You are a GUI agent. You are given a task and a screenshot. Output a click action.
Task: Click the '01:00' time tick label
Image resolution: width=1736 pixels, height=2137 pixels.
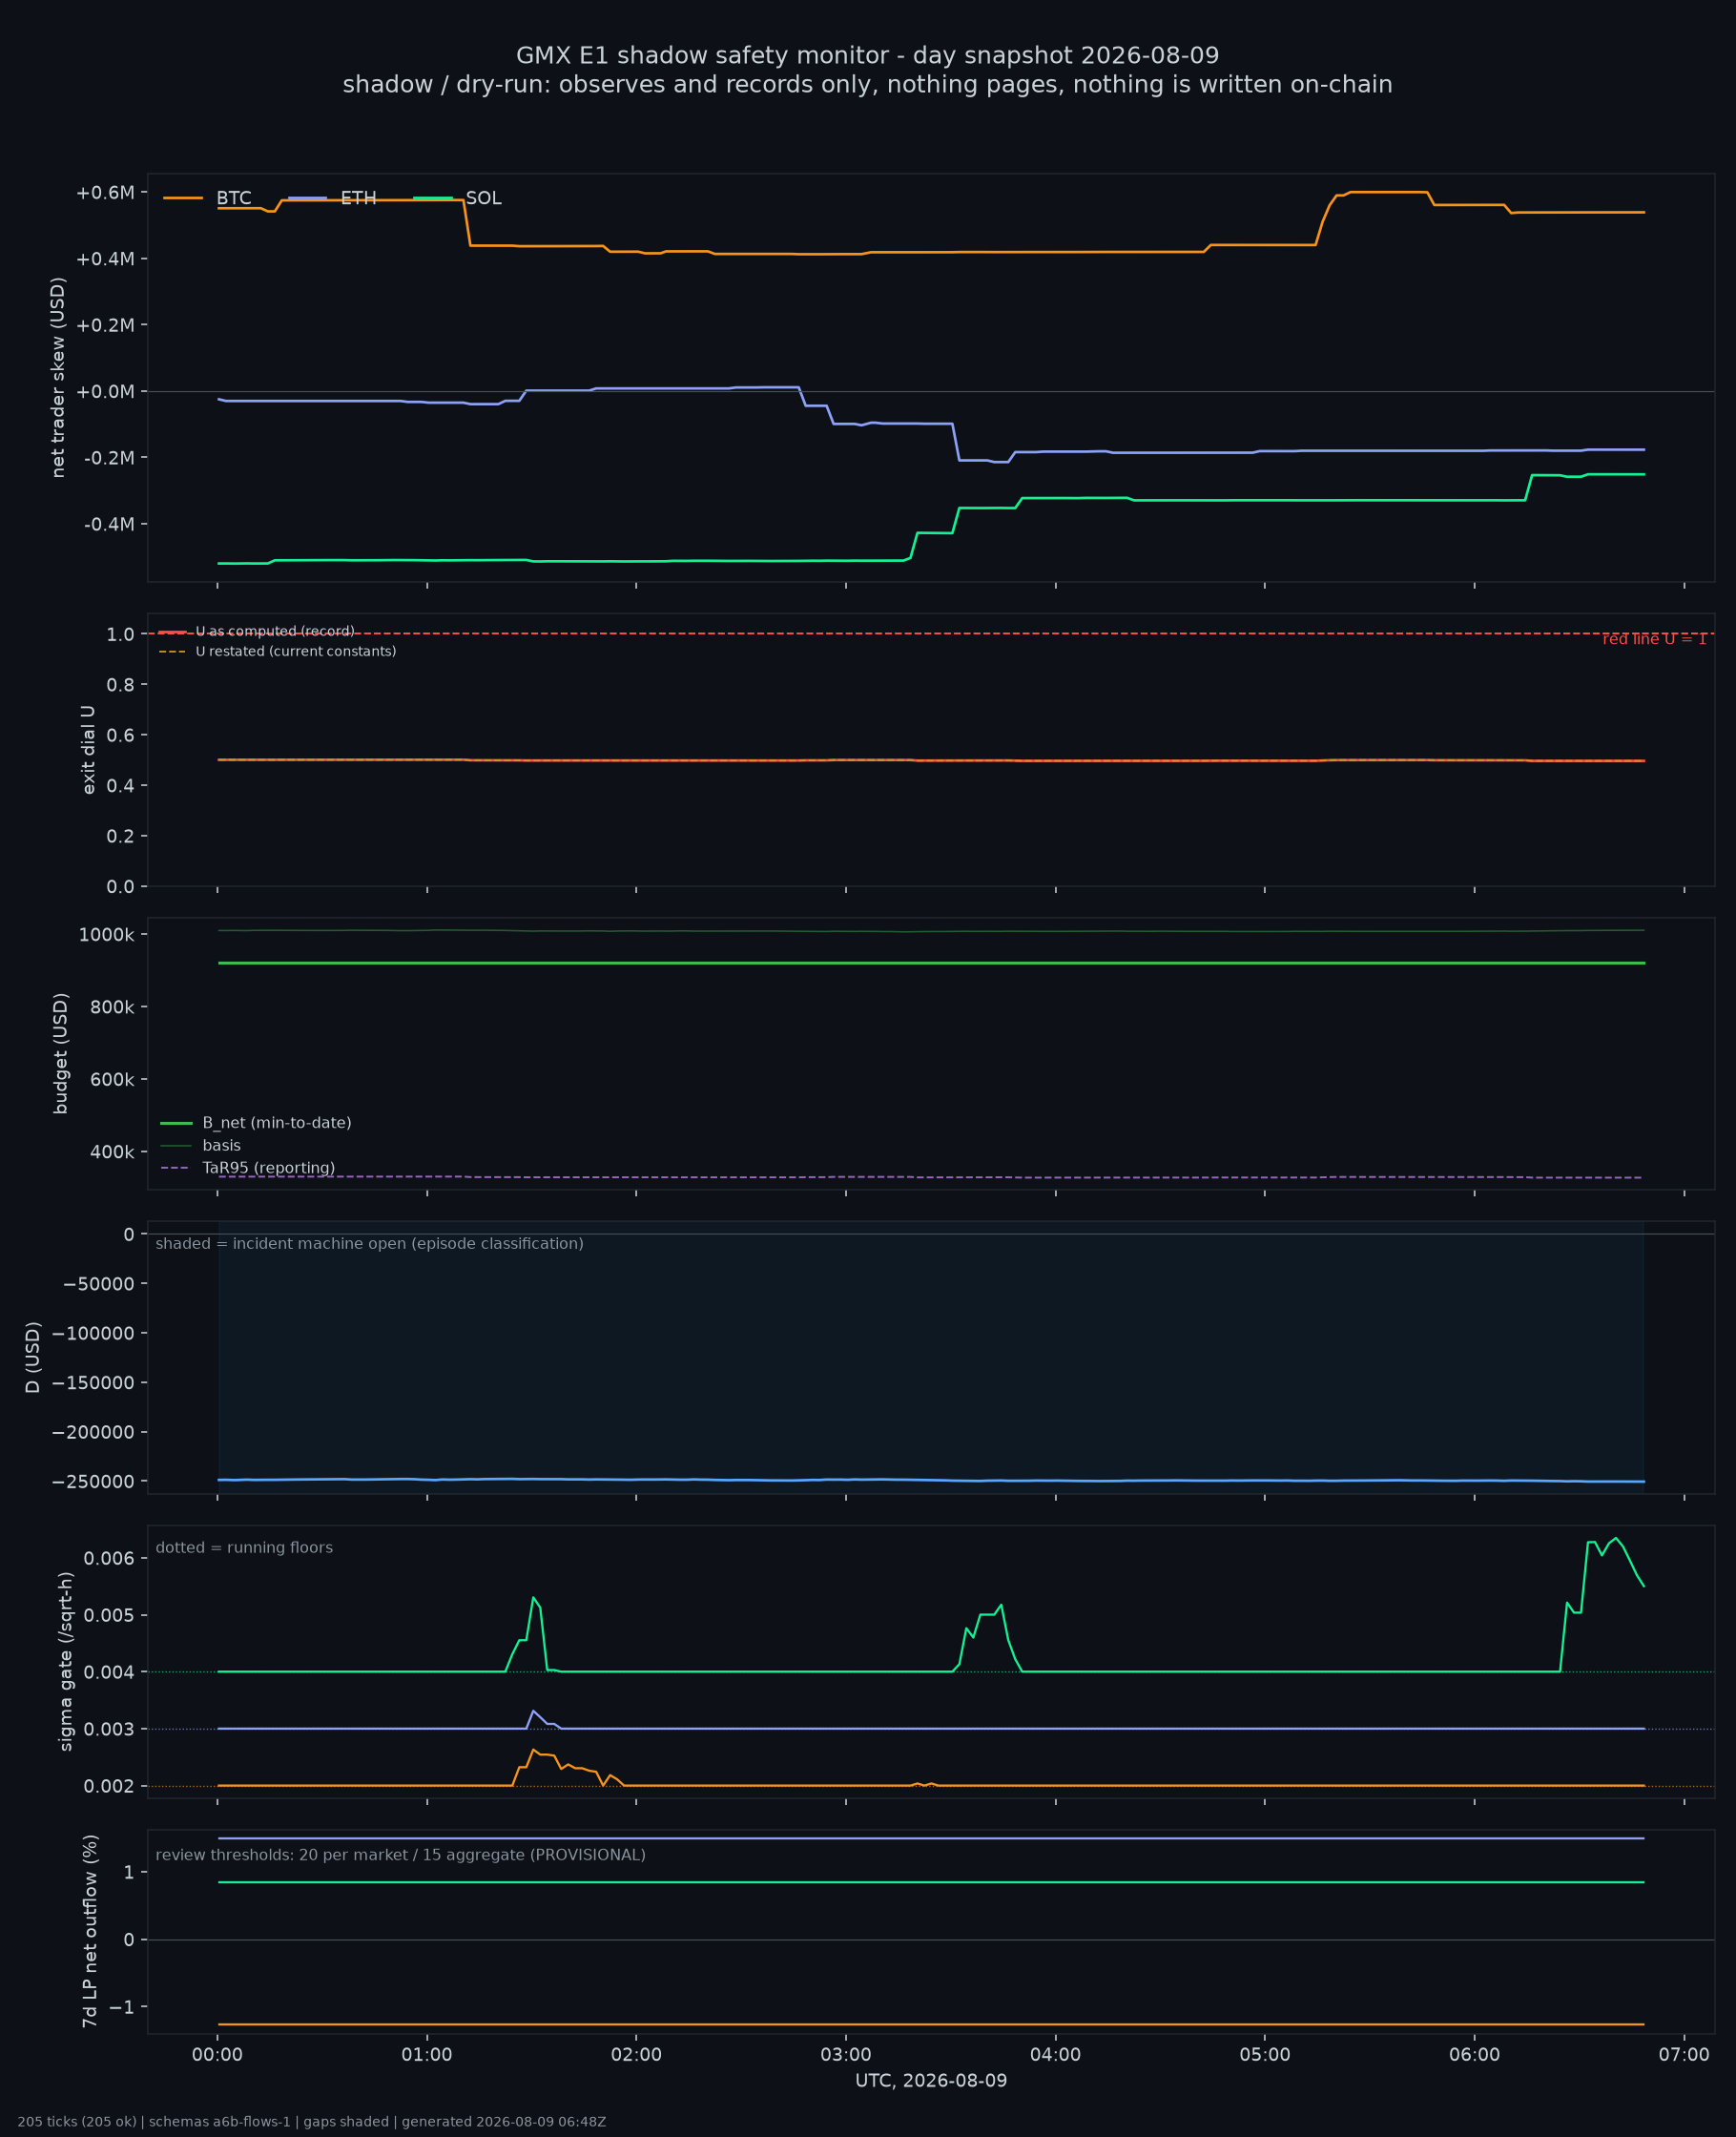(x=427, y=2056)
